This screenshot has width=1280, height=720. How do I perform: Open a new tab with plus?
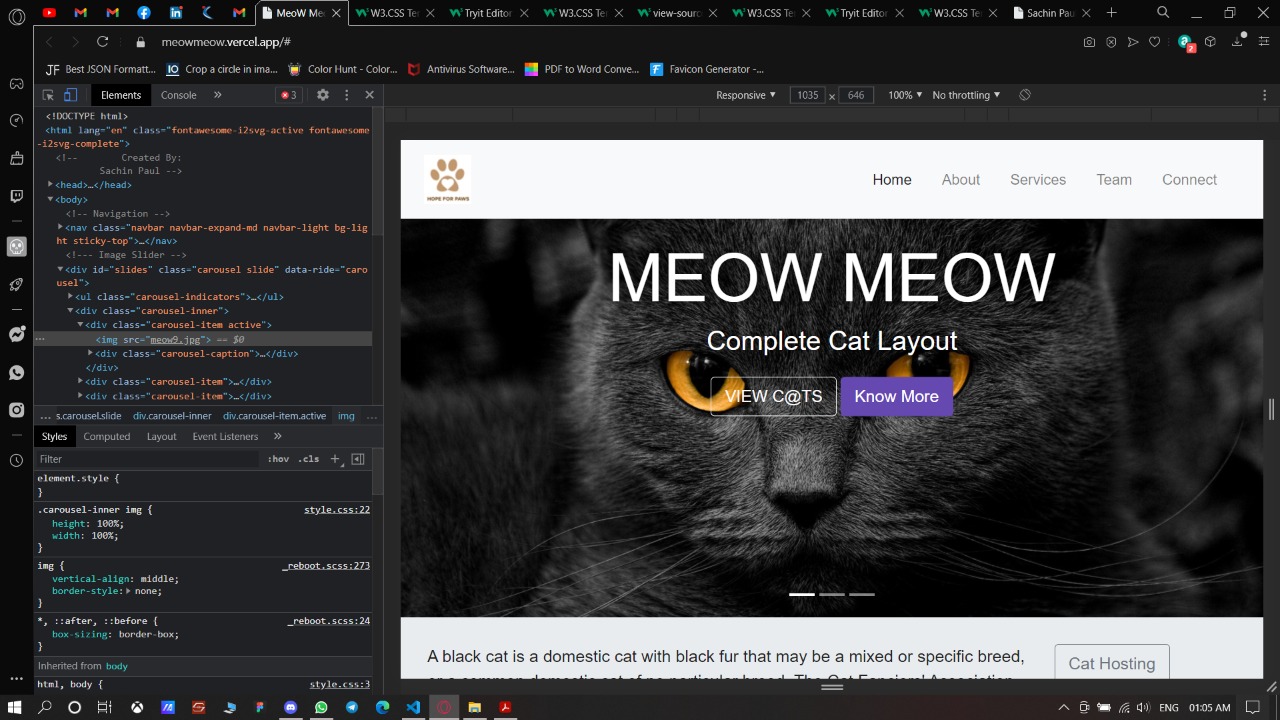[1111, 13]
